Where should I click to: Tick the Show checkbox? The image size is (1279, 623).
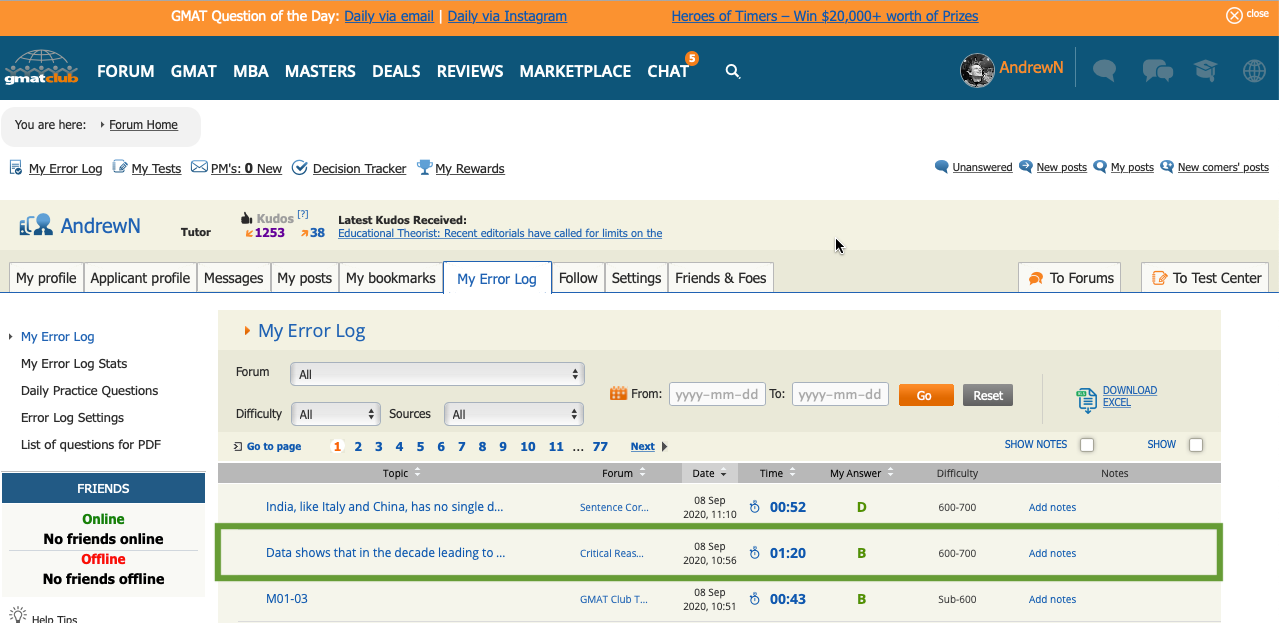(x=1195, y=445)
